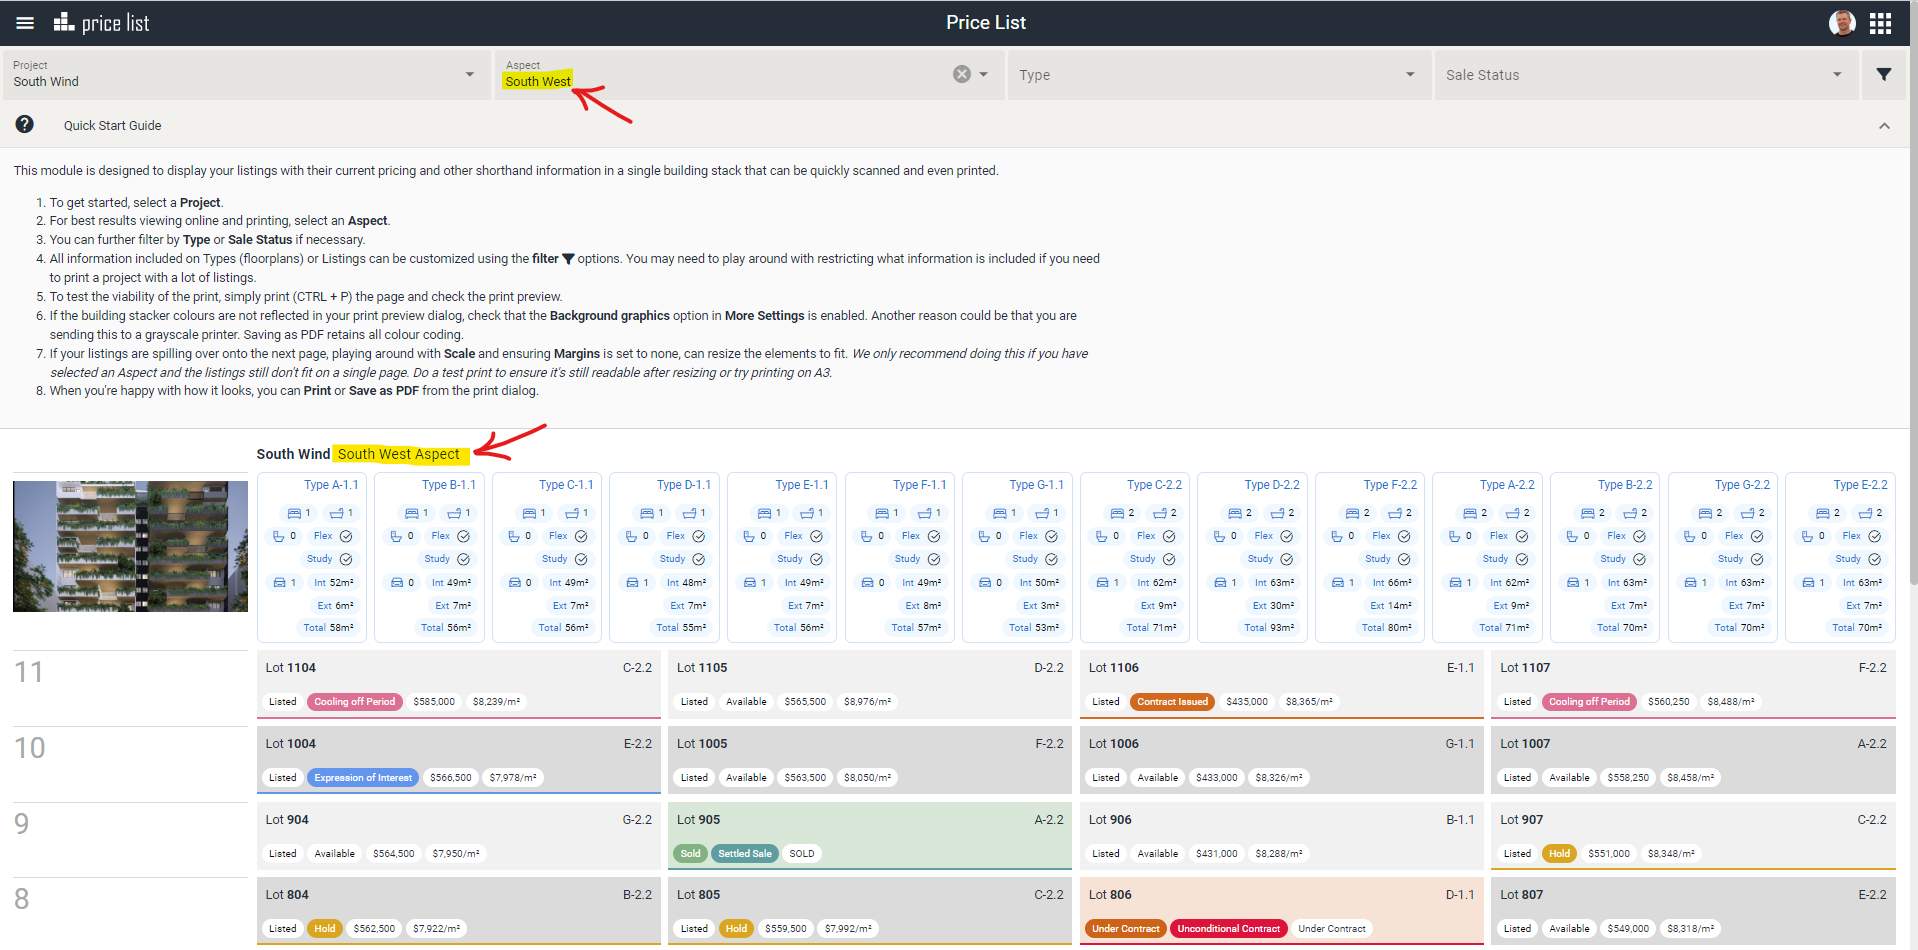Click the Quick Start Guide help icon
The image size is (1918, 950).
pyautogui.click(x=25, y=125)
